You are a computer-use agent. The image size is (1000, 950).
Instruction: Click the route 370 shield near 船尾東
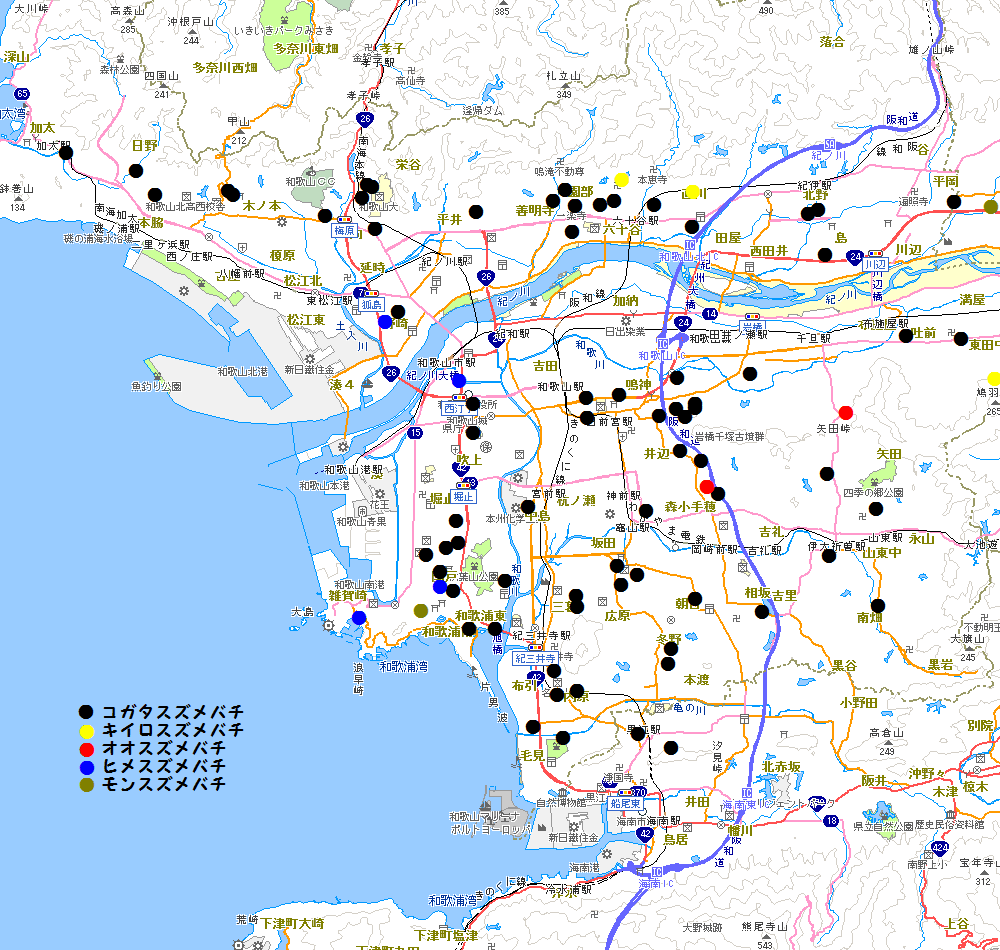(639, 793)
